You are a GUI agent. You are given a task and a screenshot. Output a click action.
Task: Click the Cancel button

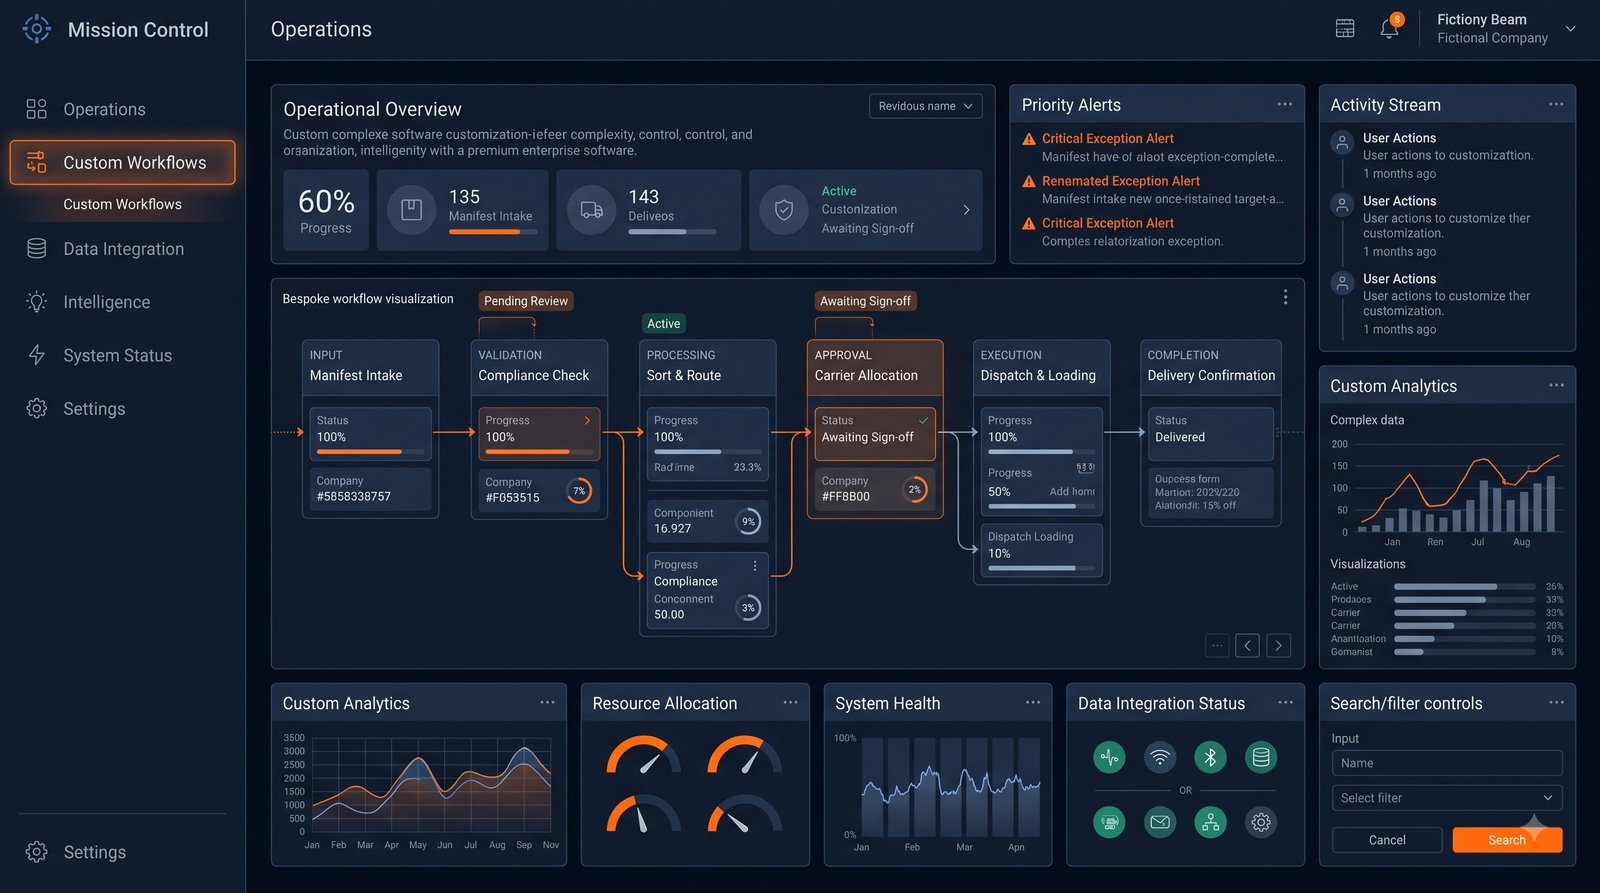1387,840
